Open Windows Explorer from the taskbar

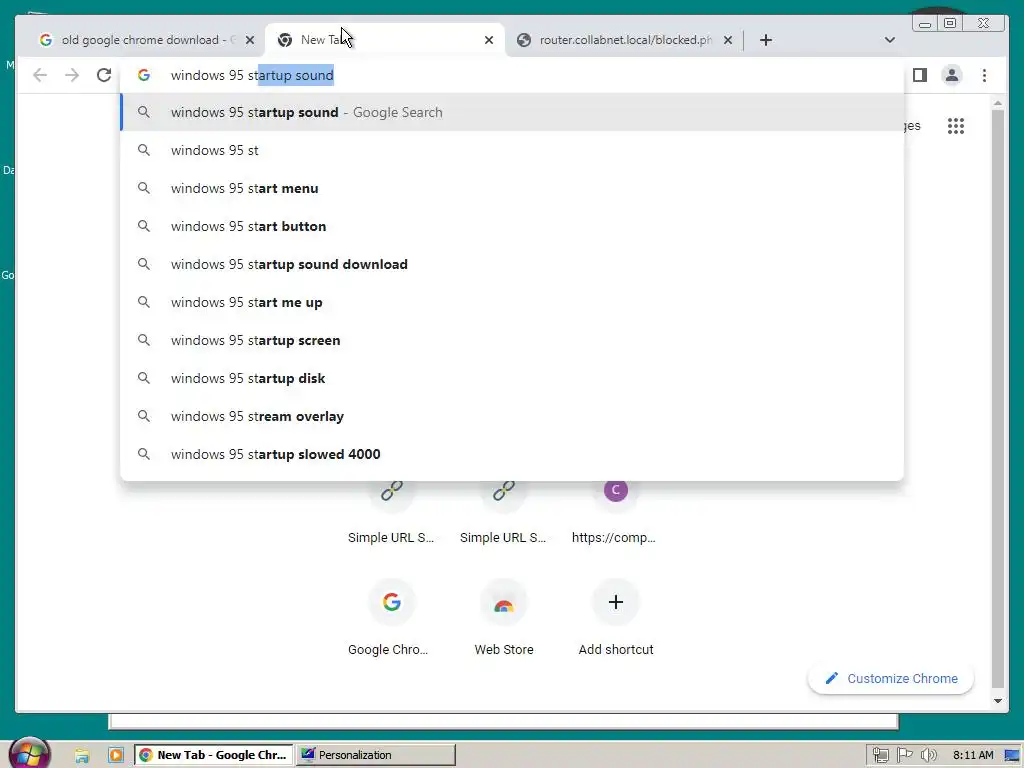82,755
